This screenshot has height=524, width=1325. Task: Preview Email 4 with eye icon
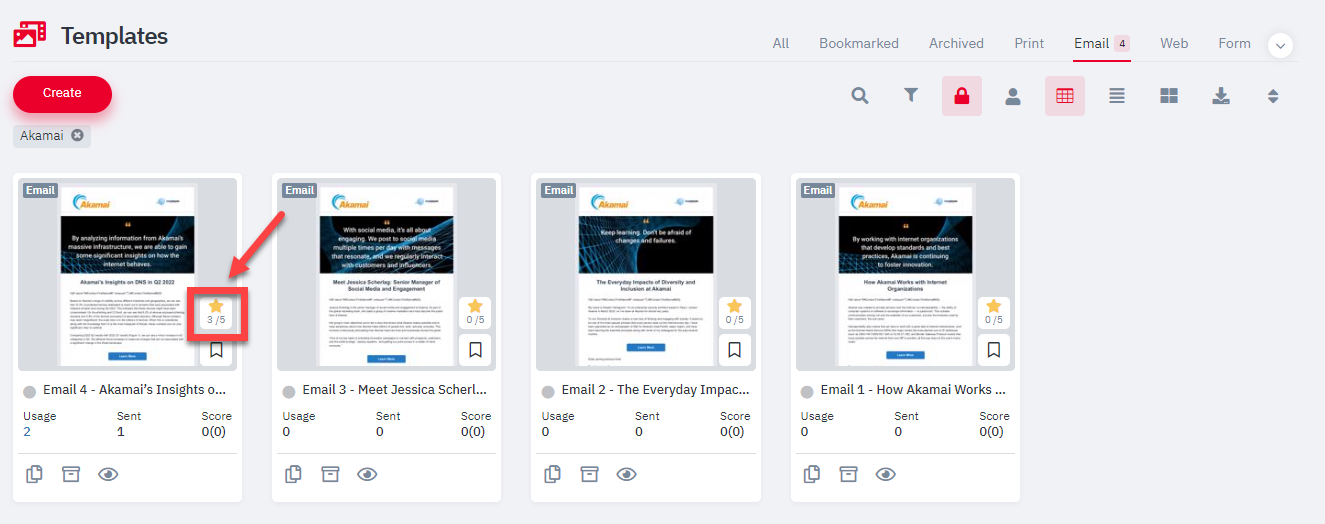coord(108,474)
